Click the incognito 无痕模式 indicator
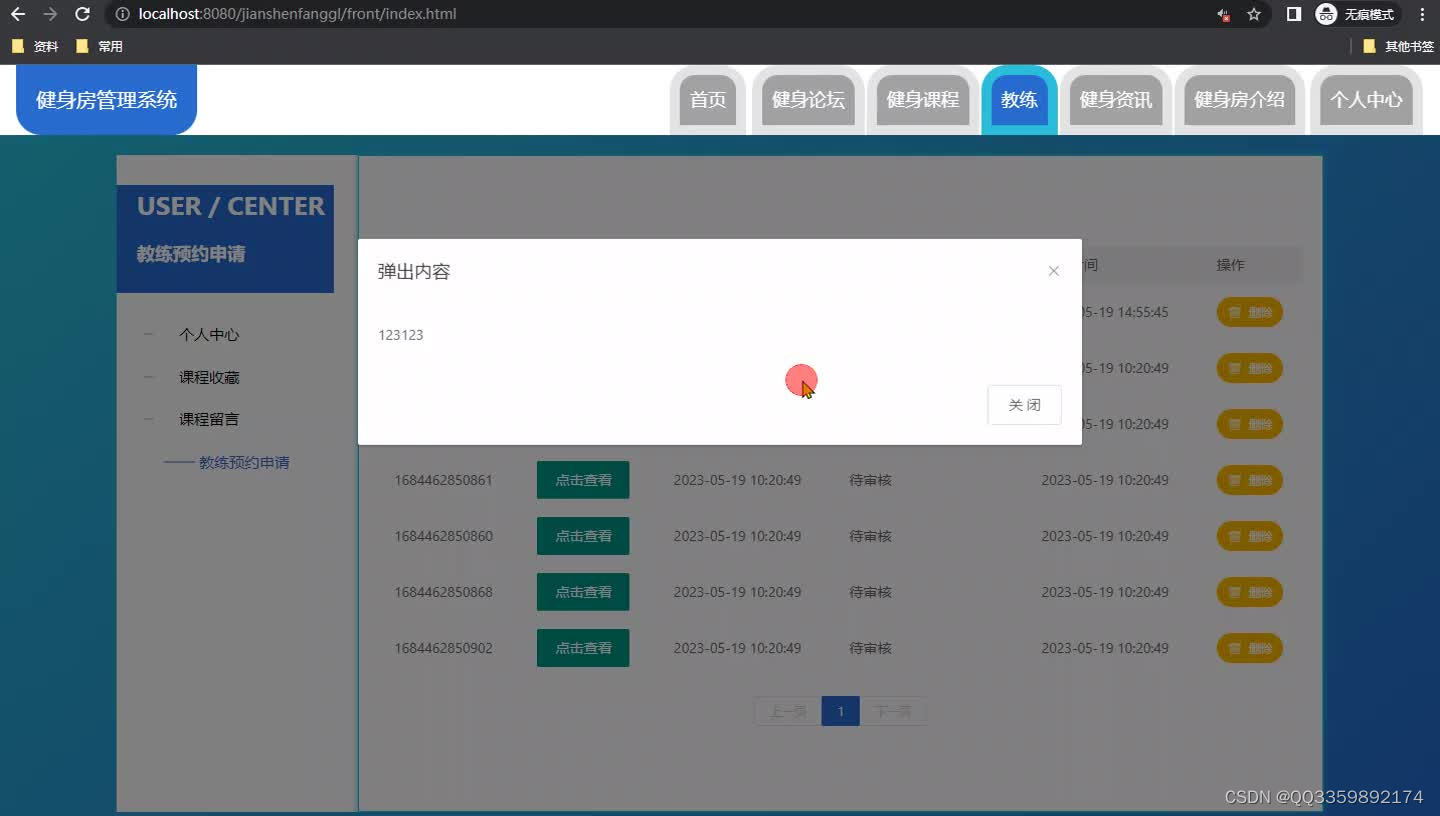Image resolution: width=1440 pixels, height=816 pixels. [x=1356, y=14]
